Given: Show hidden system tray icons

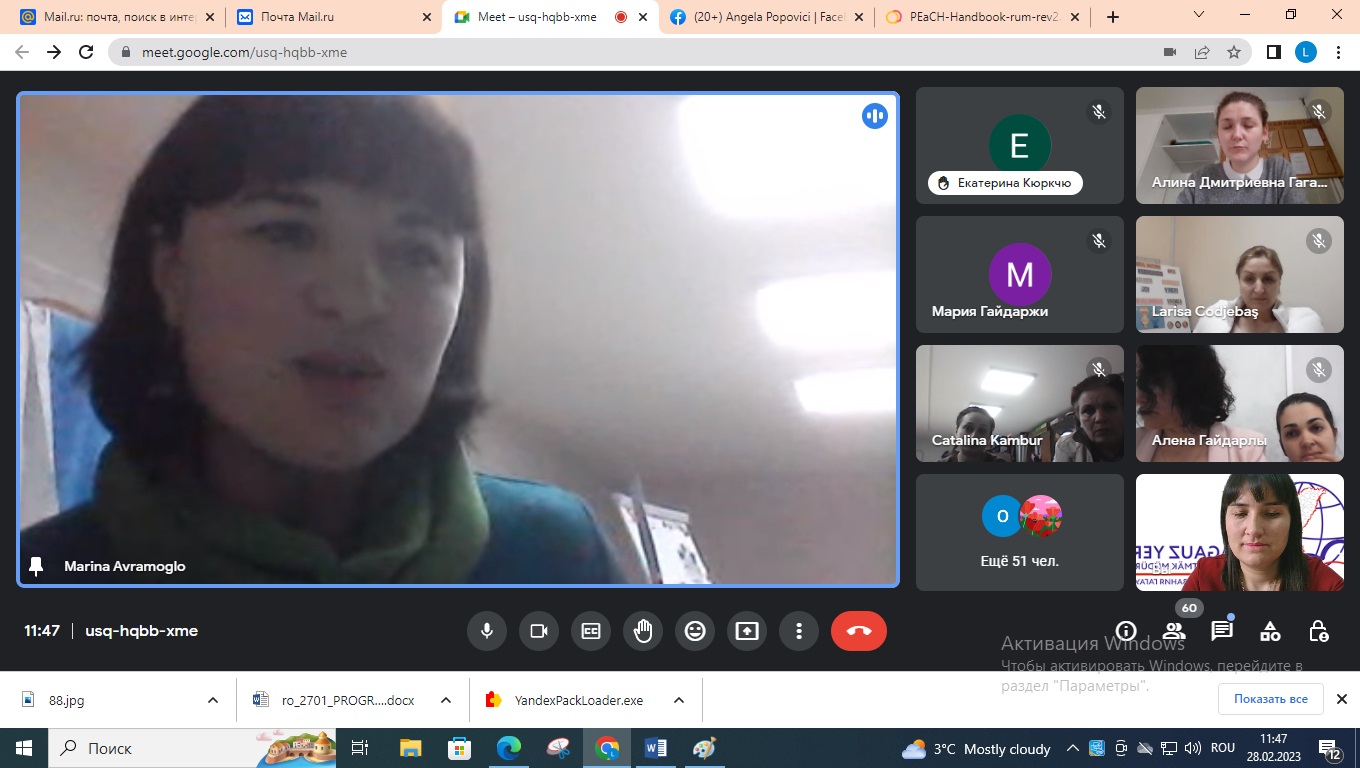Looking at the screenshot, I should pyautogui.click(x=1073, y=748).
